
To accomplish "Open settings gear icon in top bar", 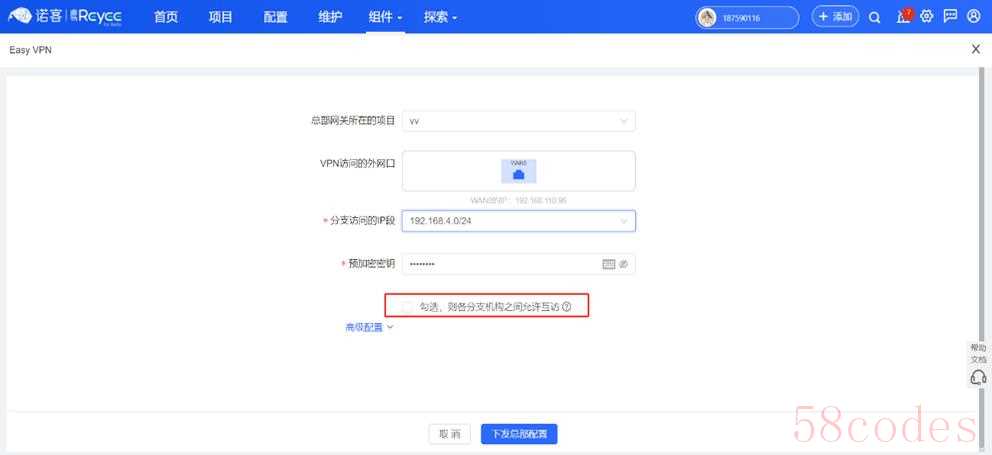I will pyautogui.click(x=927, y=17).
